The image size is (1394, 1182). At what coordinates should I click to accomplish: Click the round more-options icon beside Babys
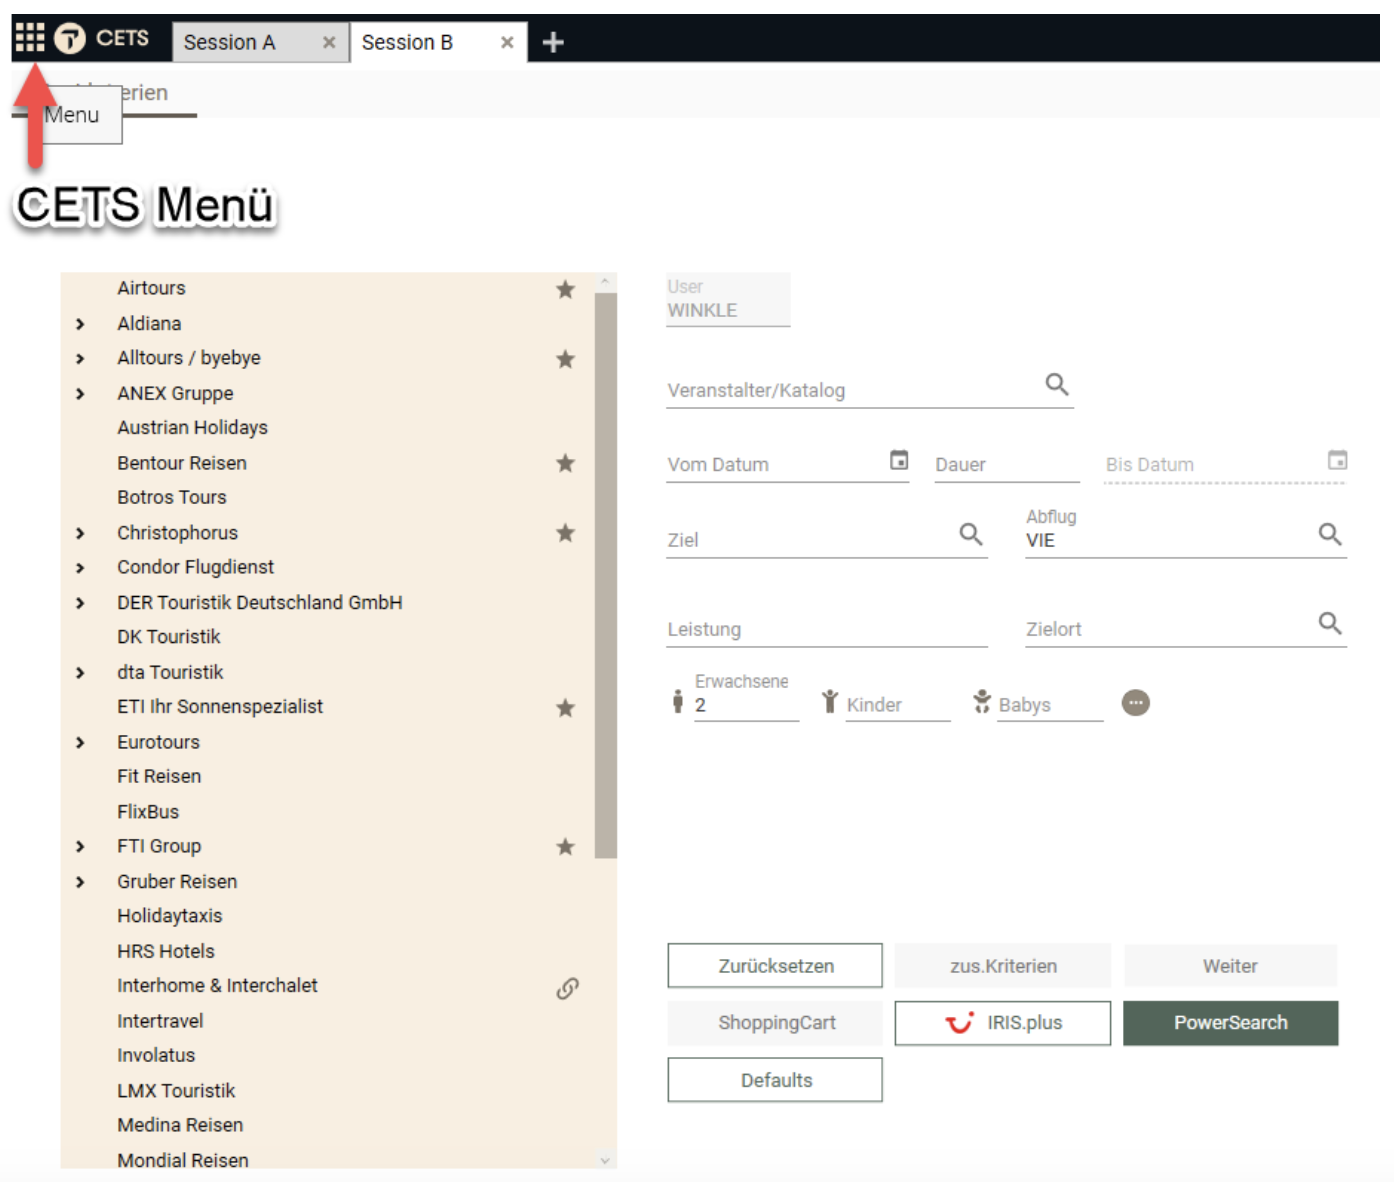pyautogui.click(x=1135, y=703)
